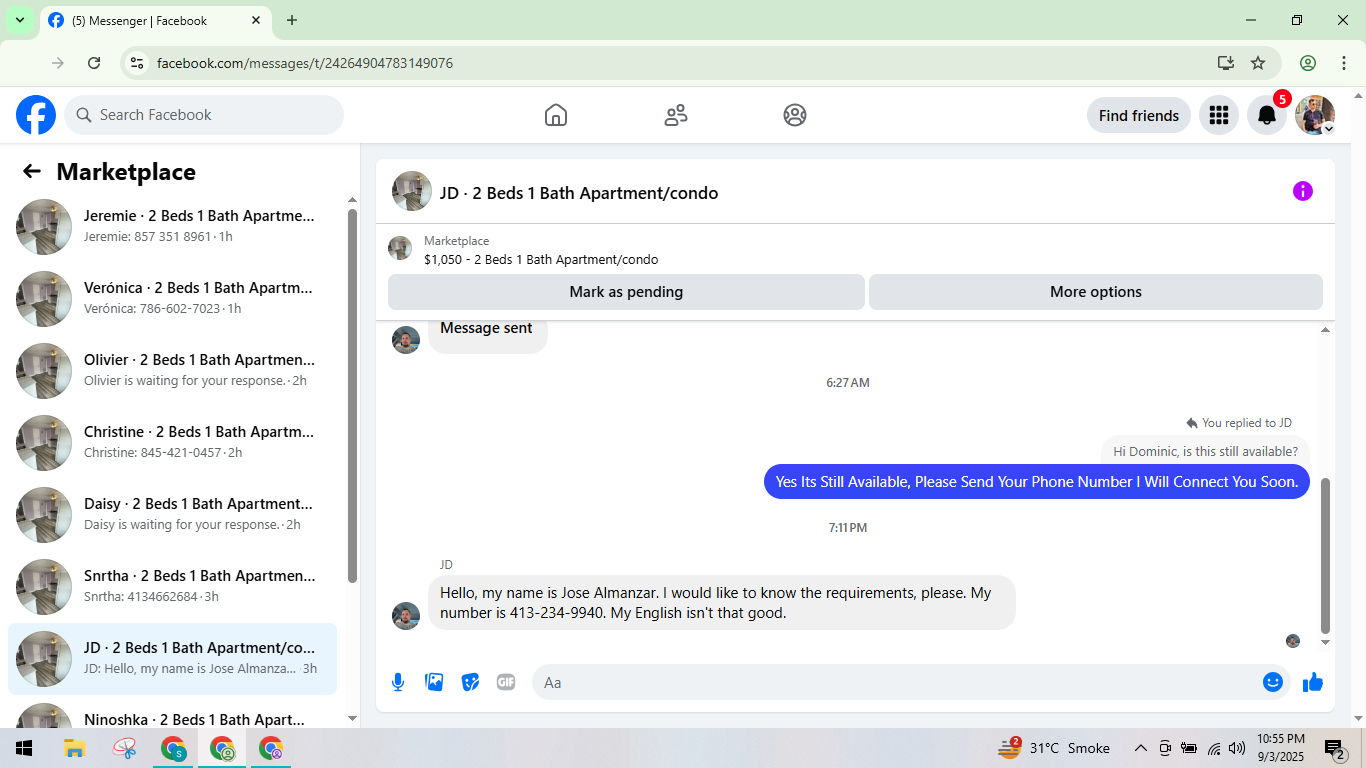
Task: Choose a sticker with the sticker icon
Action: (470, 682)
